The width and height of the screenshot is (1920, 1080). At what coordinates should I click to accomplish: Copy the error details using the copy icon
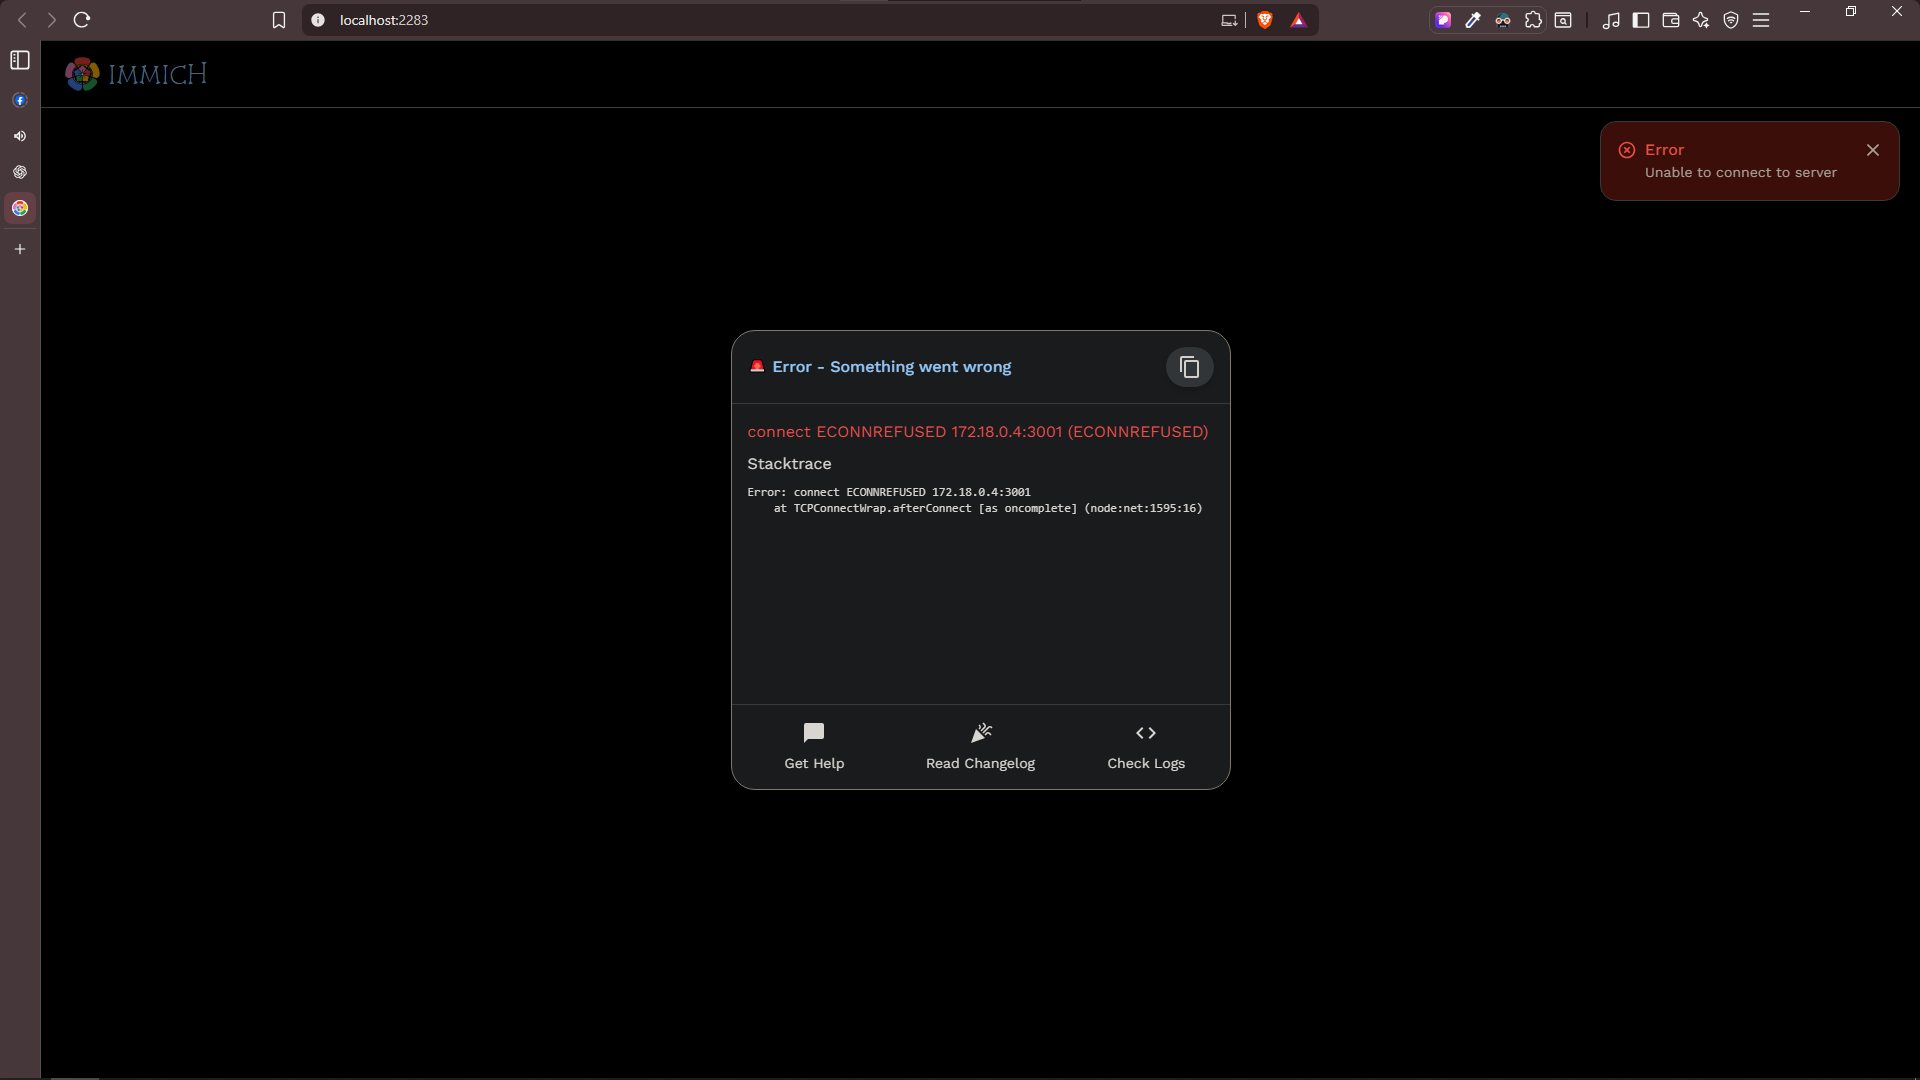tap(1189, 367)
